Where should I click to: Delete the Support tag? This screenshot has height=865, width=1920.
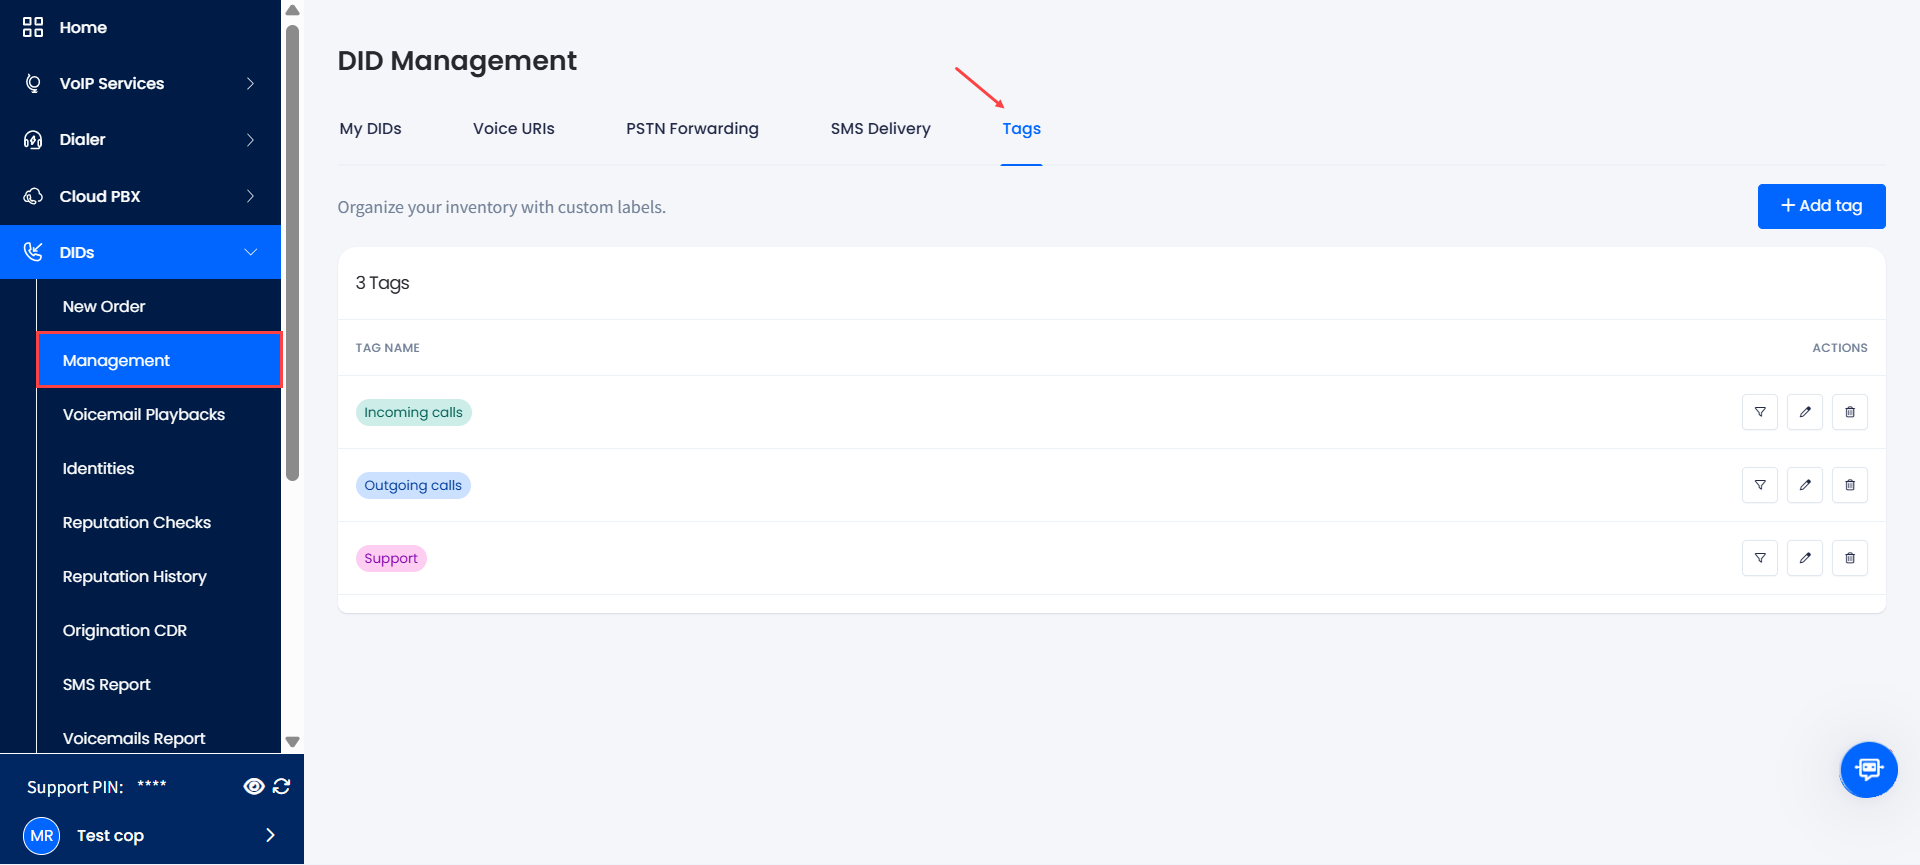pos(1850,558)
